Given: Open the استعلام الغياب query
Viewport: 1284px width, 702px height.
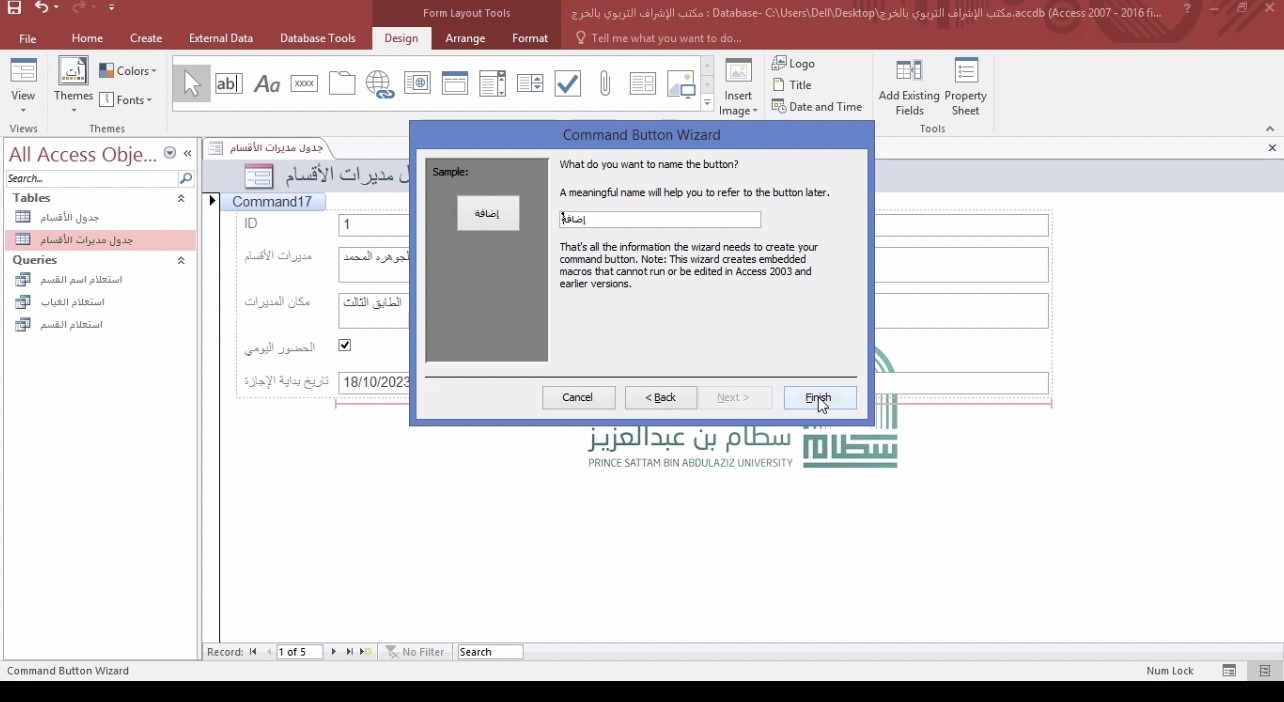Looking at the screenshot, I should [72, 302].
